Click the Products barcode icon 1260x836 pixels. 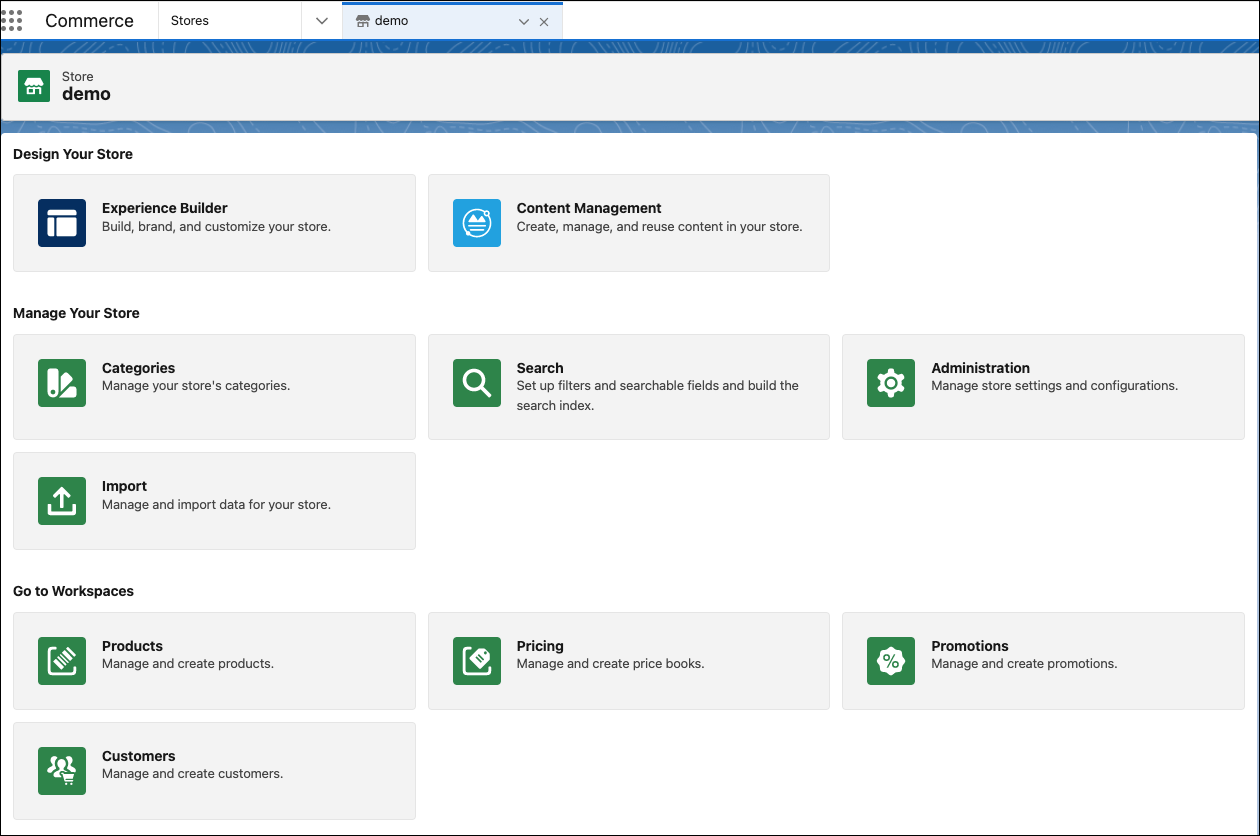point(62,661)
